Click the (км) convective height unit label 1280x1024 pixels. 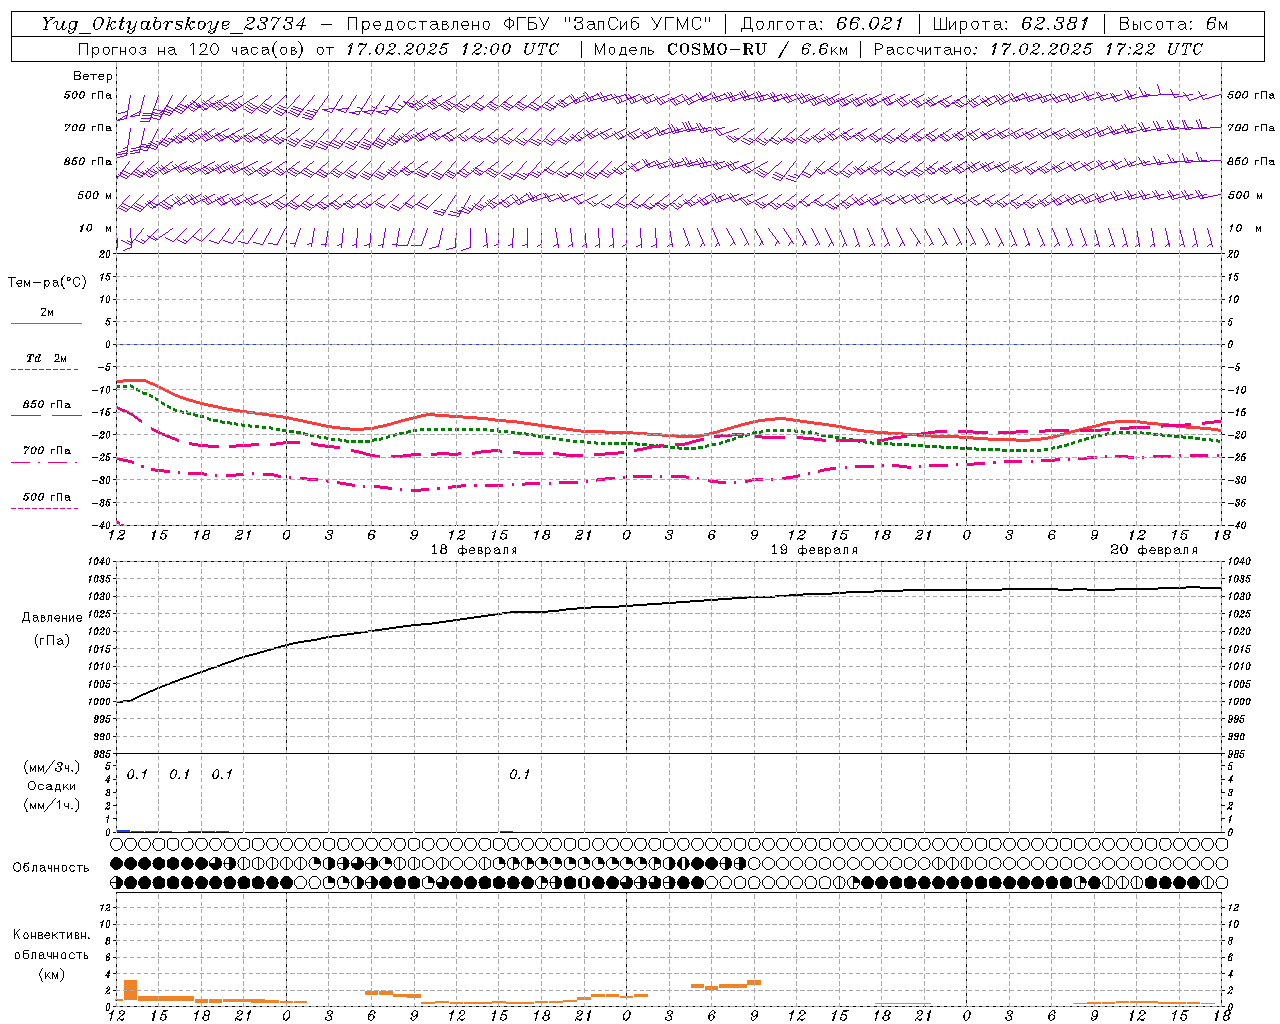point(51,974)
